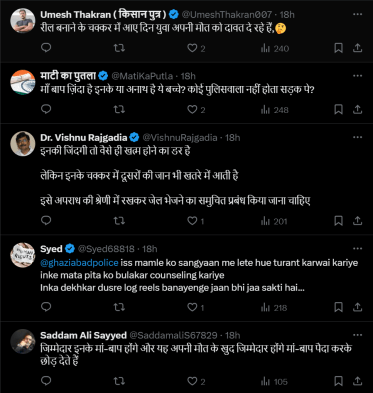Retweet the माटी का पुतला post

pyautogui.click(x=119, y=109)
